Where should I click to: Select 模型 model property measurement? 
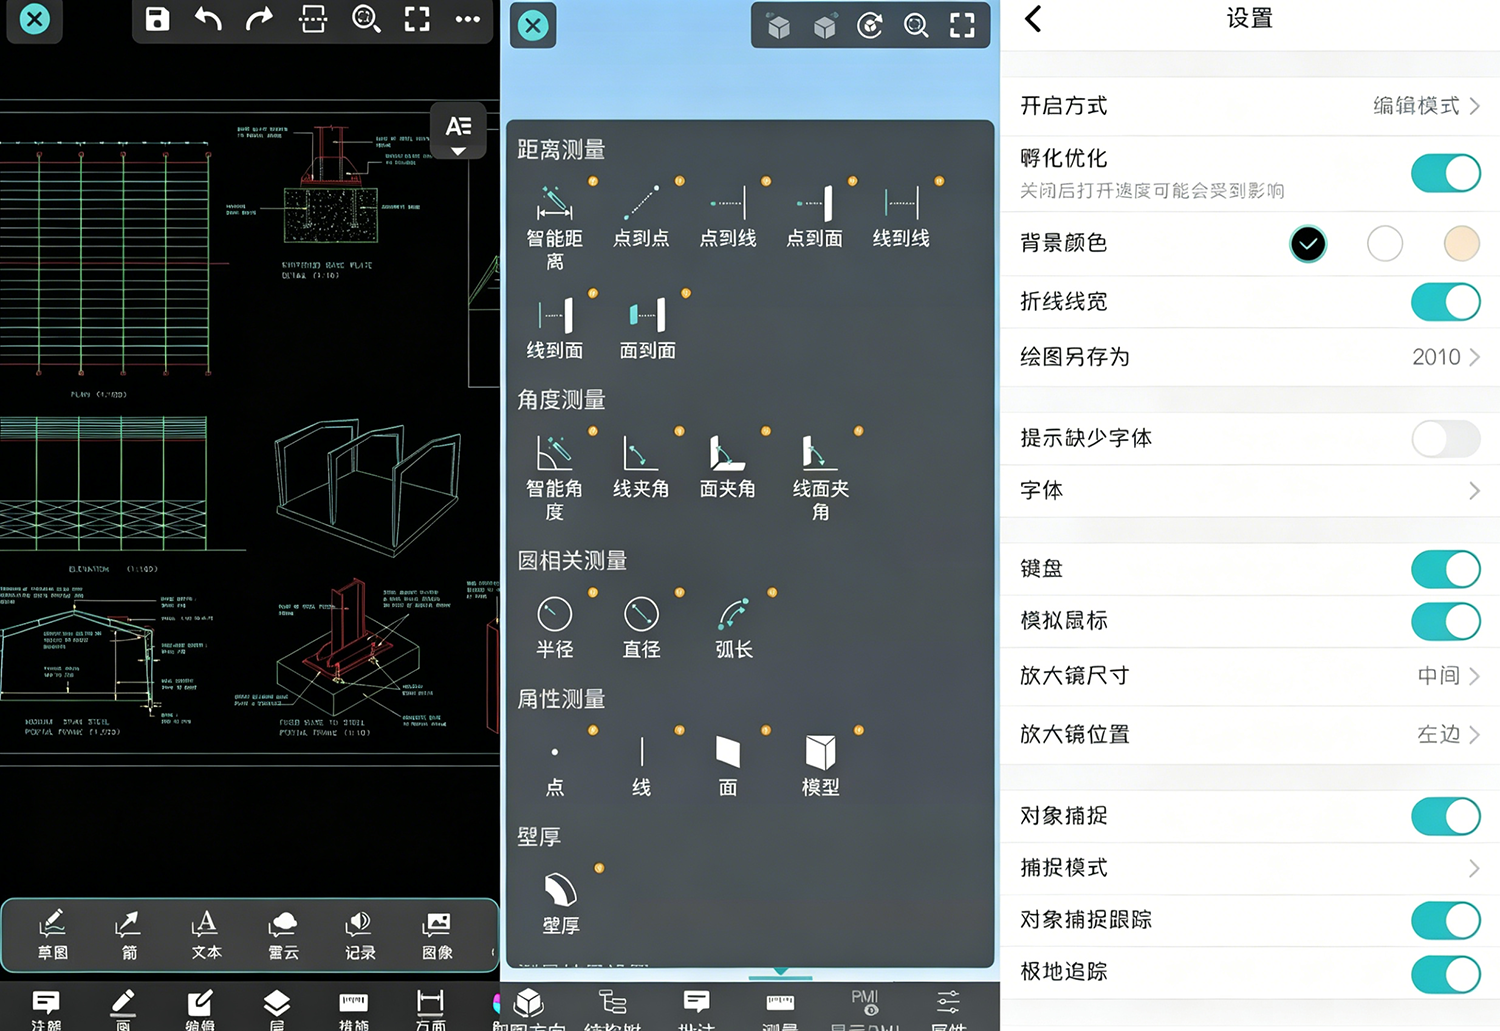(x=821, y=766)
